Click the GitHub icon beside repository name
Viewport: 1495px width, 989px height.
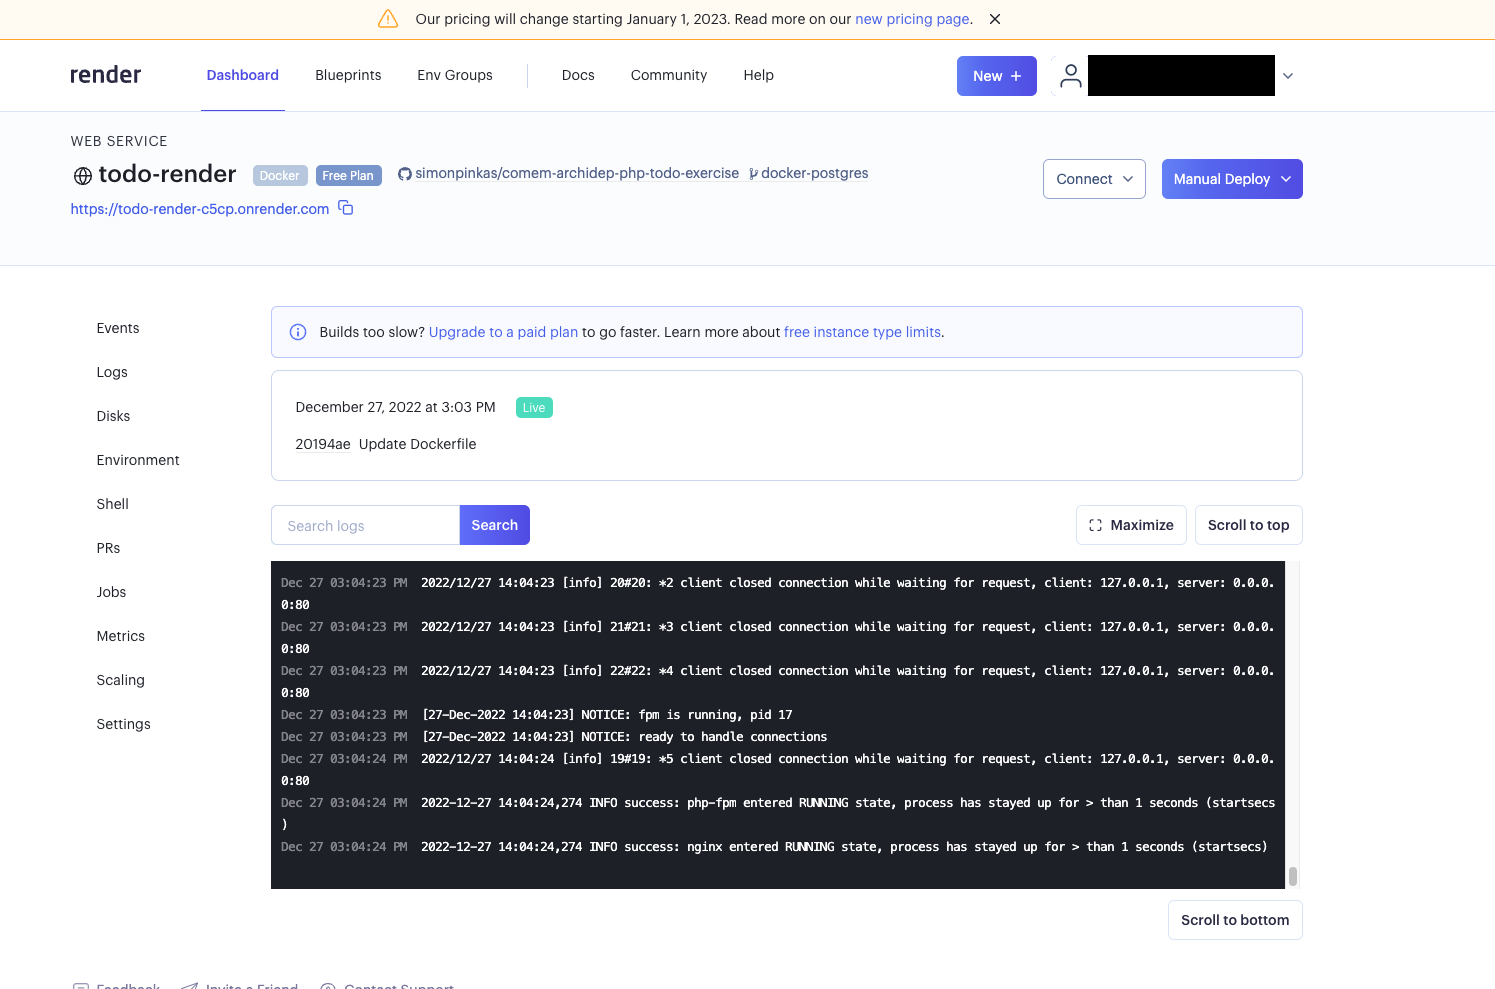405,174
